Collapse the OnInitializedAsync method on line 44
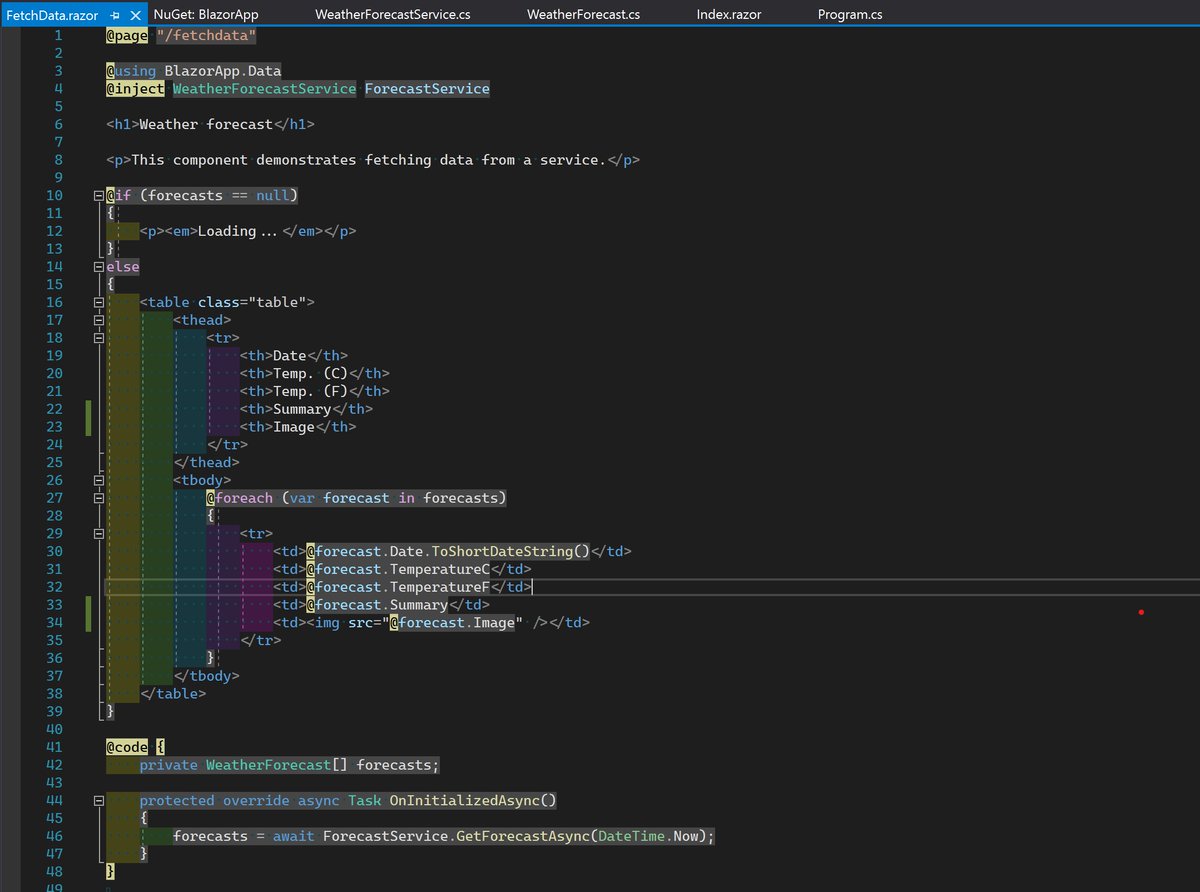This screenshot has width=1200, height=892. [98, 801]
